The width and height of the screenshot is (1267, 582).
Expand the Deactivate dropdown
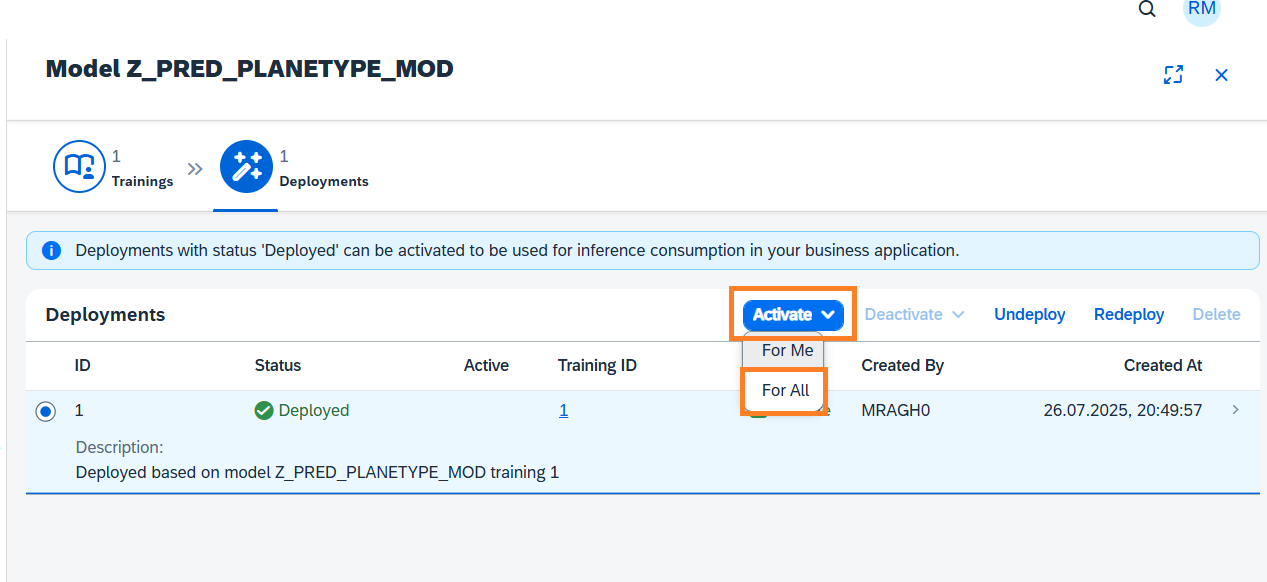click(x=914, y=315)
